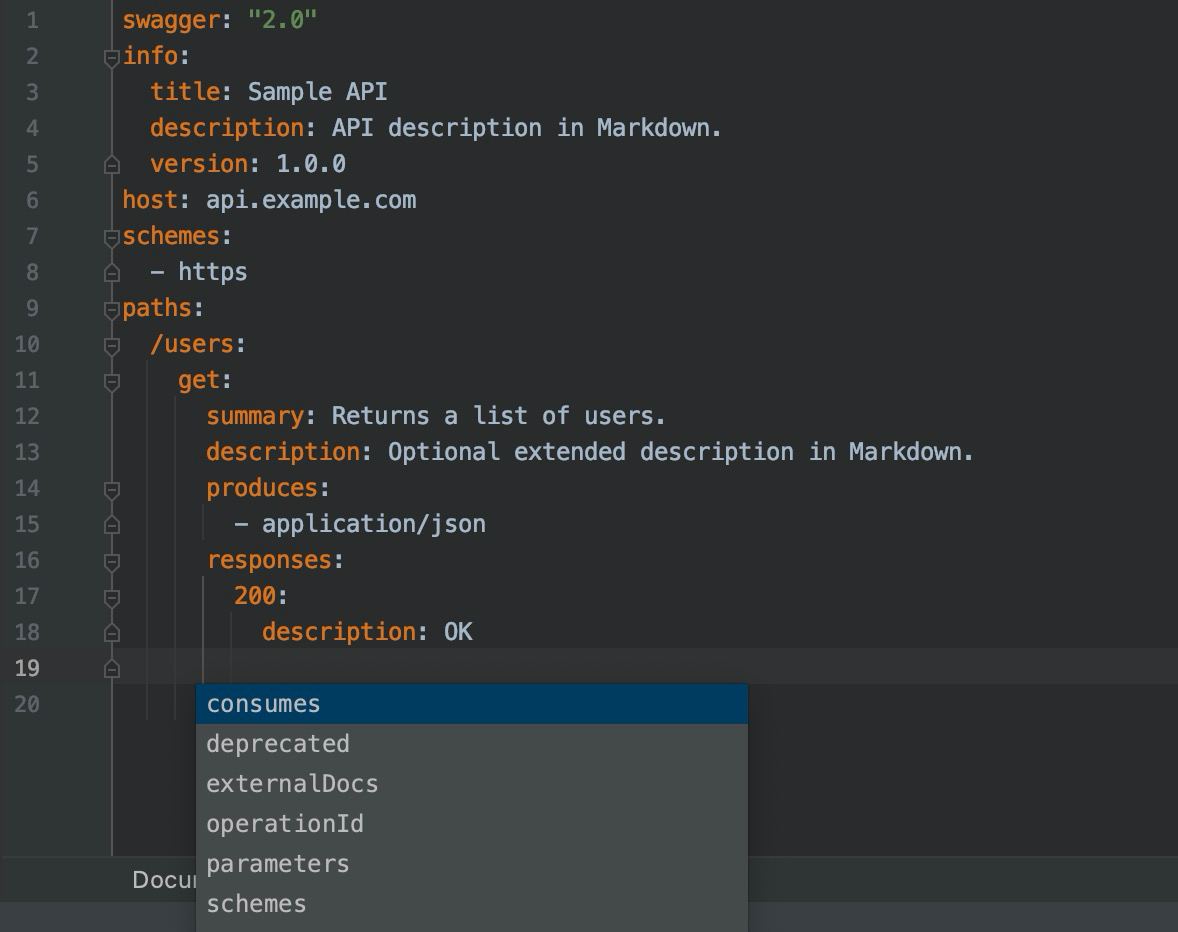
Task: Place cursor on the Sample API title value
Action: click(317, 92)
